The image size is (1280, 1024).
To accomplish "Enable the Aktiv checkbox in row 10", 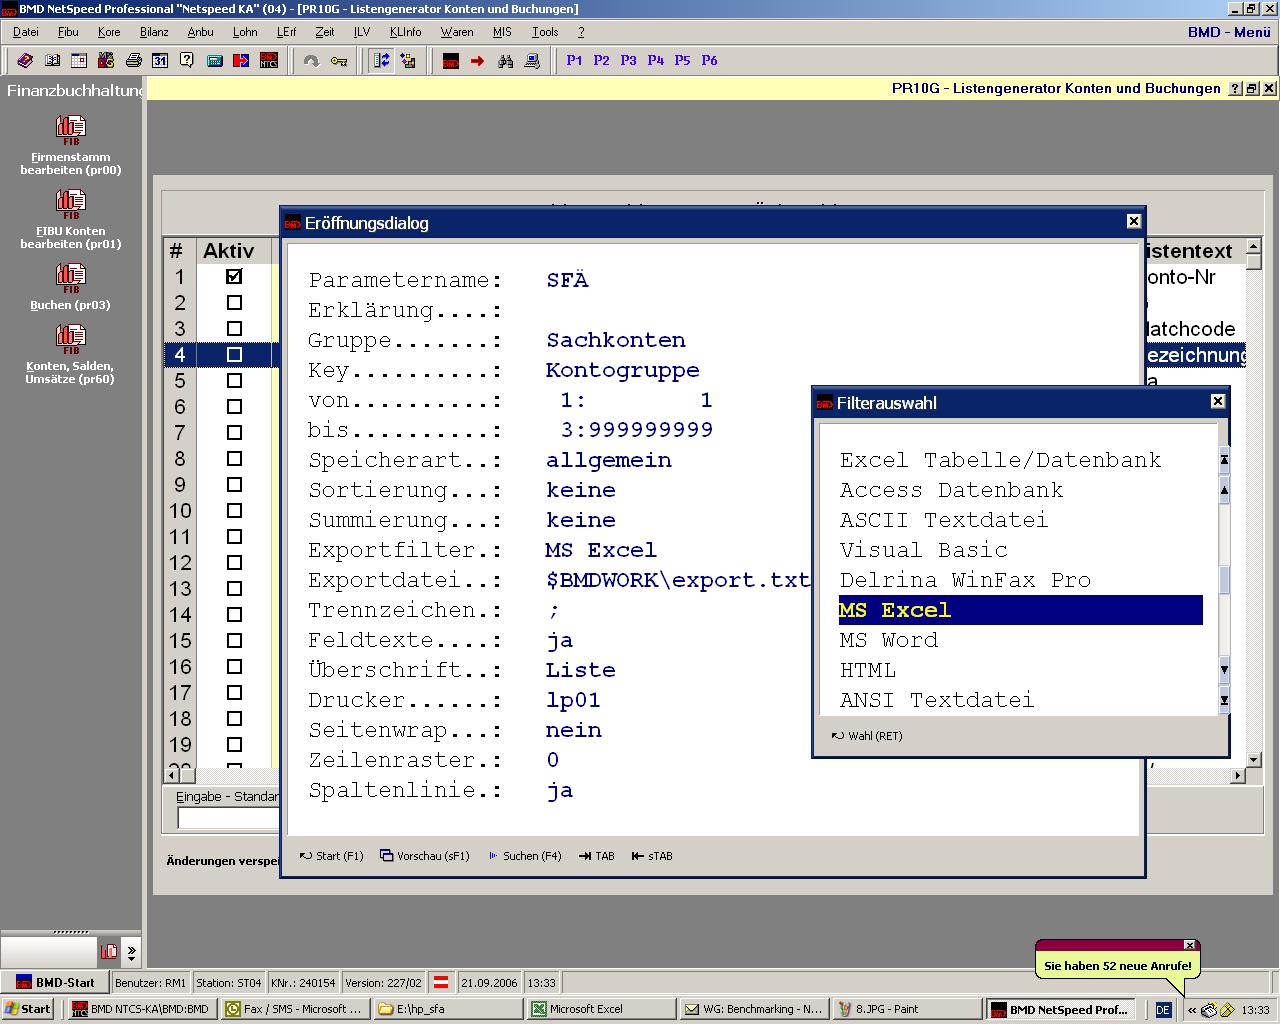I will click(234, 511).
